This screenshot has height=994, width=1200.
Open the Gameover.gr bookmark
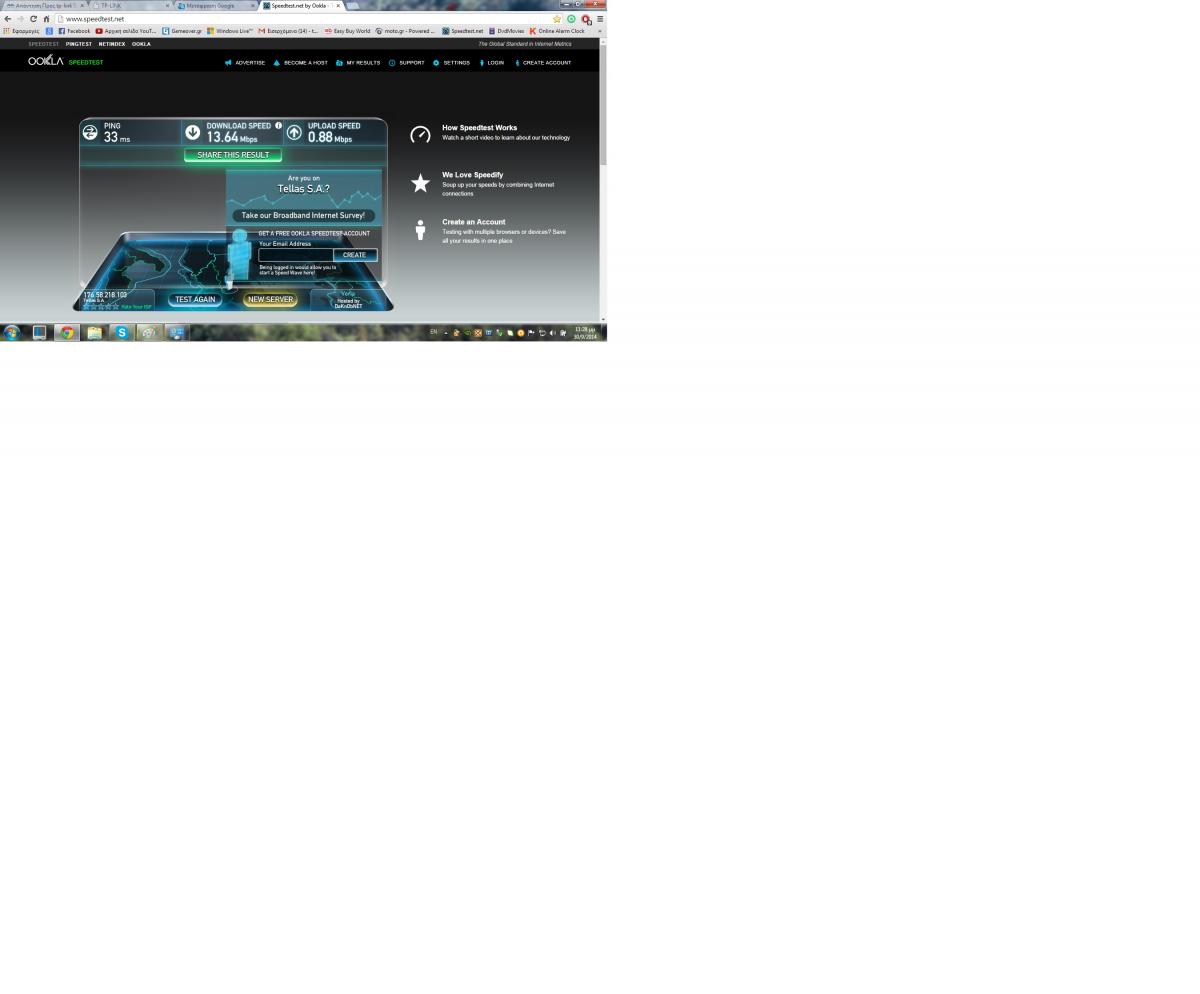(x=182, y=31)
